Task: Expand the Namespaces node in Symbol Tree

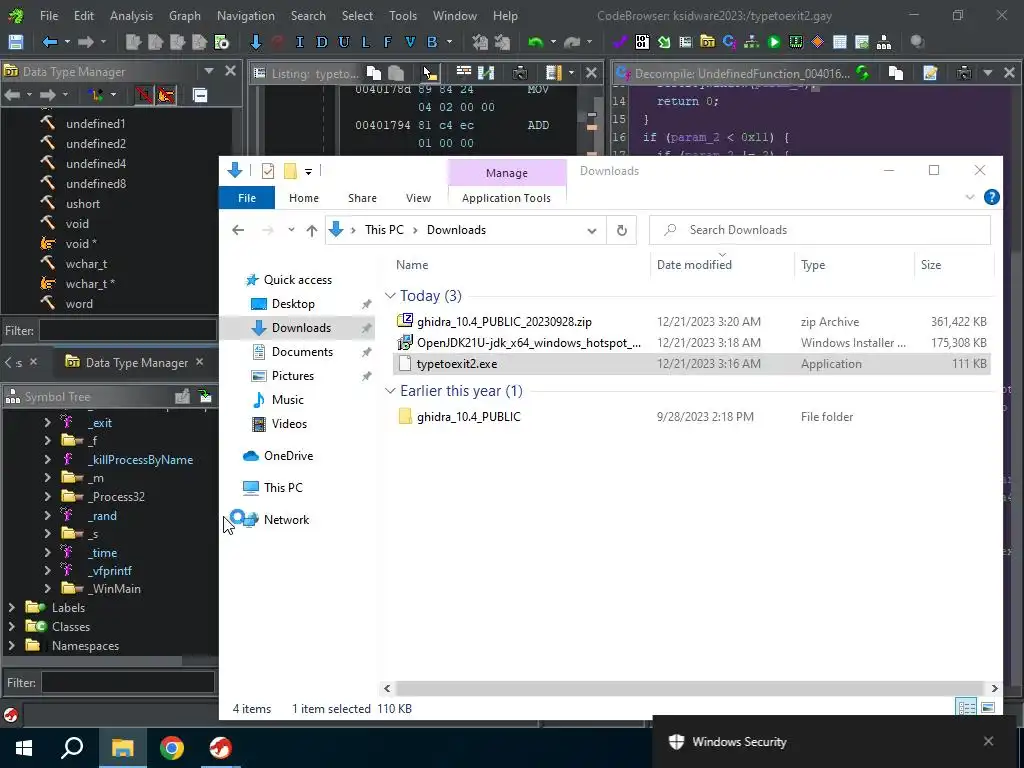Action: [x=12, y=645]
